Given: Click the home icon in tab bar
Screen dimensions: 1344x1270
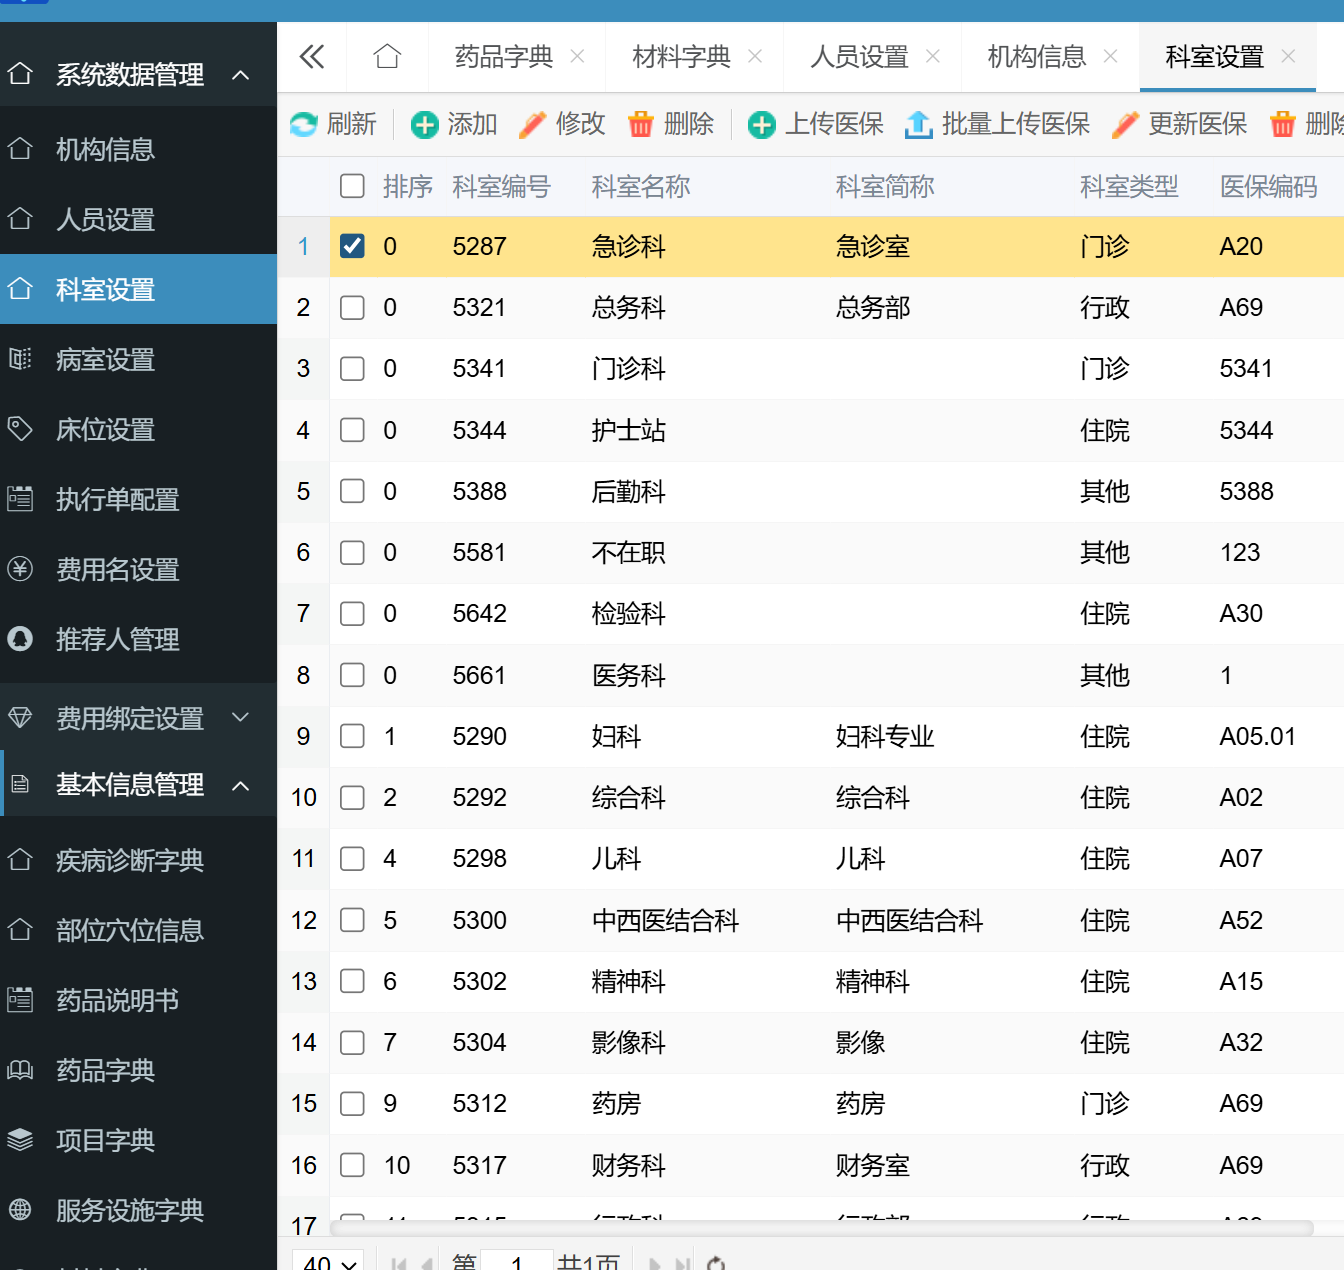Looking at the screenshot, I should click(387, 57).
